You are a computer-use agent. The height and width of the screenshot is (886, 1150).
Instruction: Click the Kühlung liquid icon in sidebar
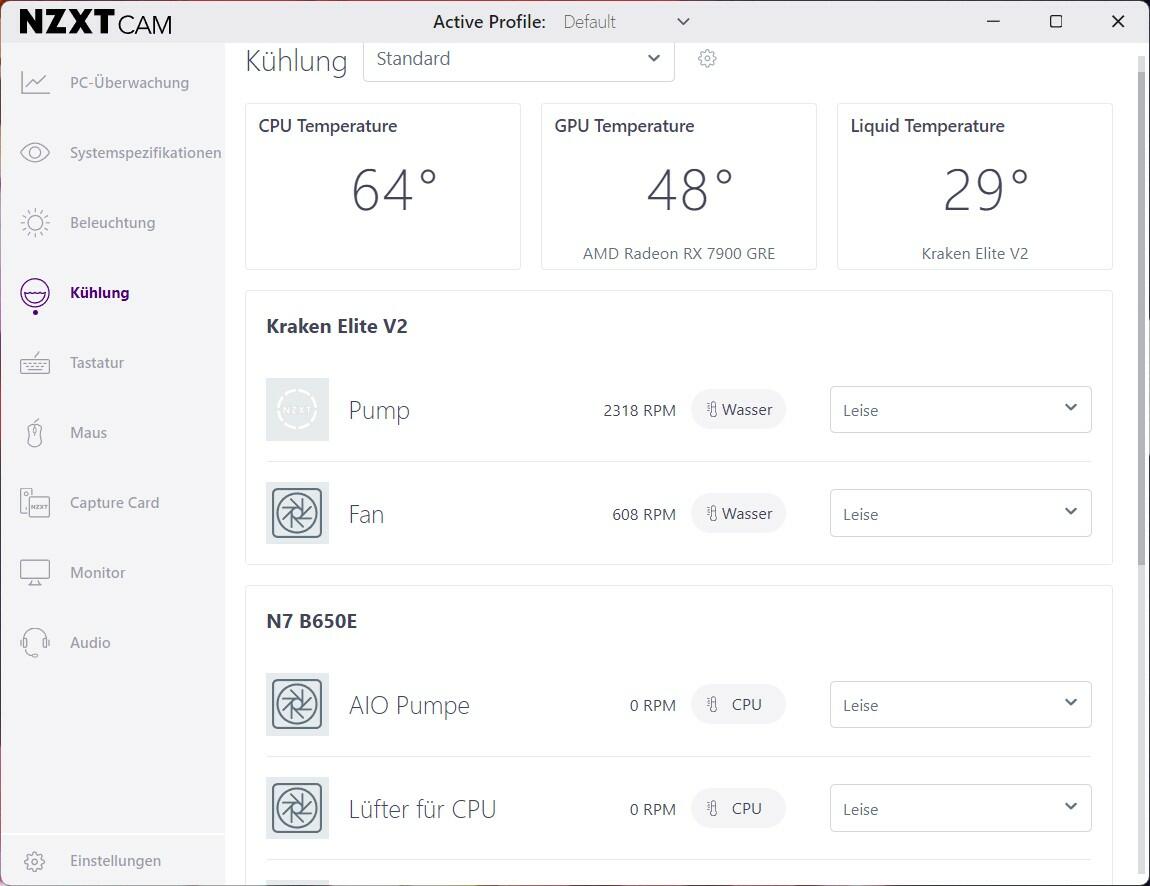[34, 295]
